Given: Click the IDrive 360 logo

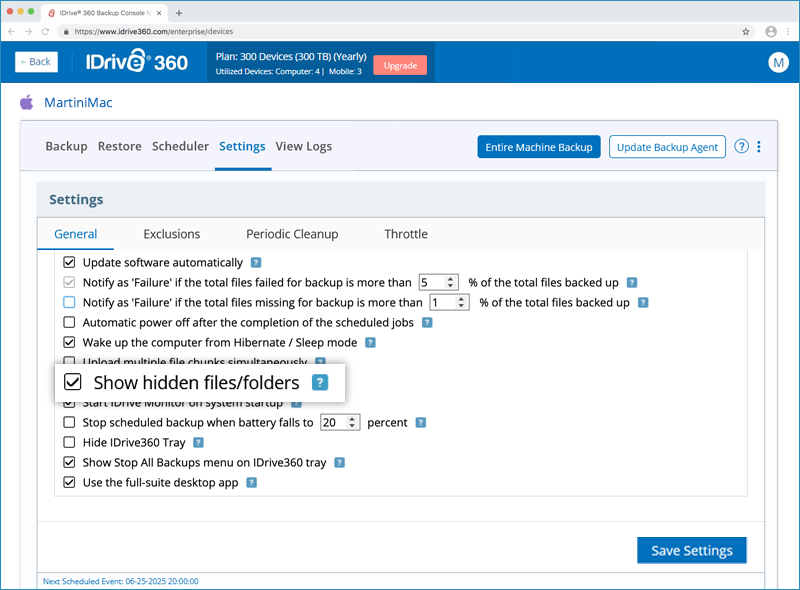Looking at the screenshot, I should point(137,62).
